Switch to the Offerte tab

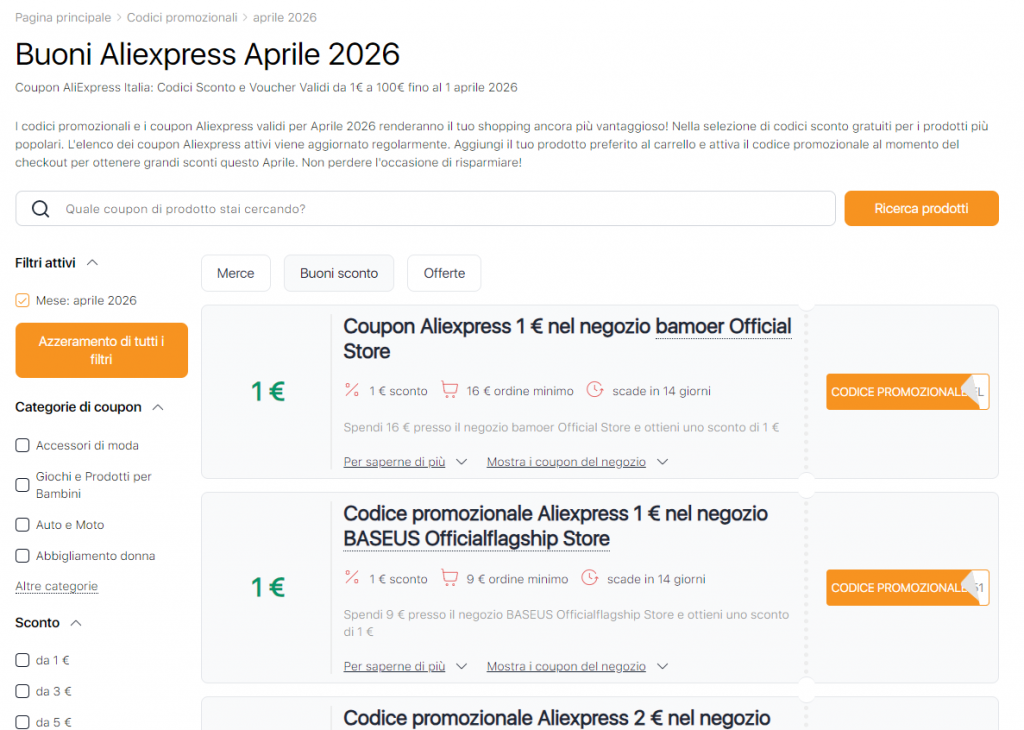[x=444, y=272]
